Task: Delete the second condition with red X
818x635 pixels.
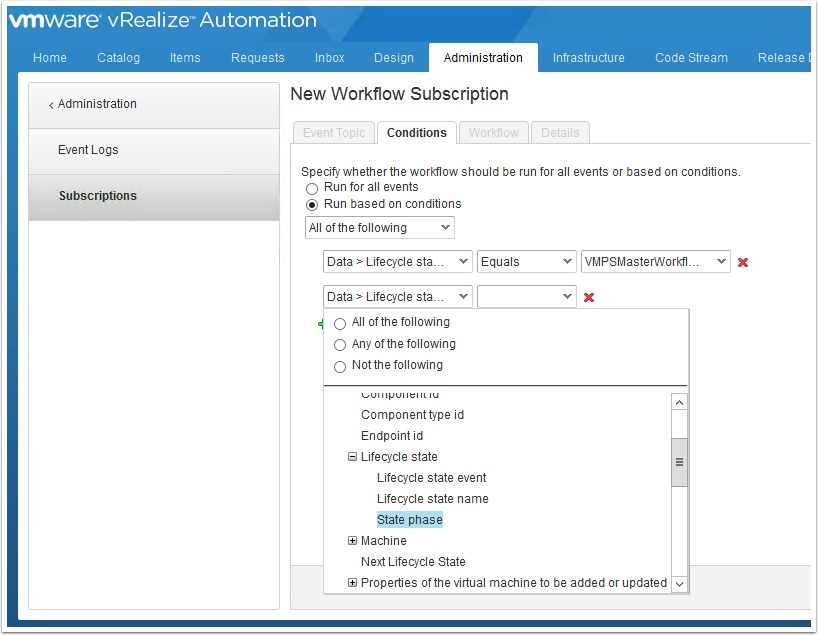Action: 589,297
